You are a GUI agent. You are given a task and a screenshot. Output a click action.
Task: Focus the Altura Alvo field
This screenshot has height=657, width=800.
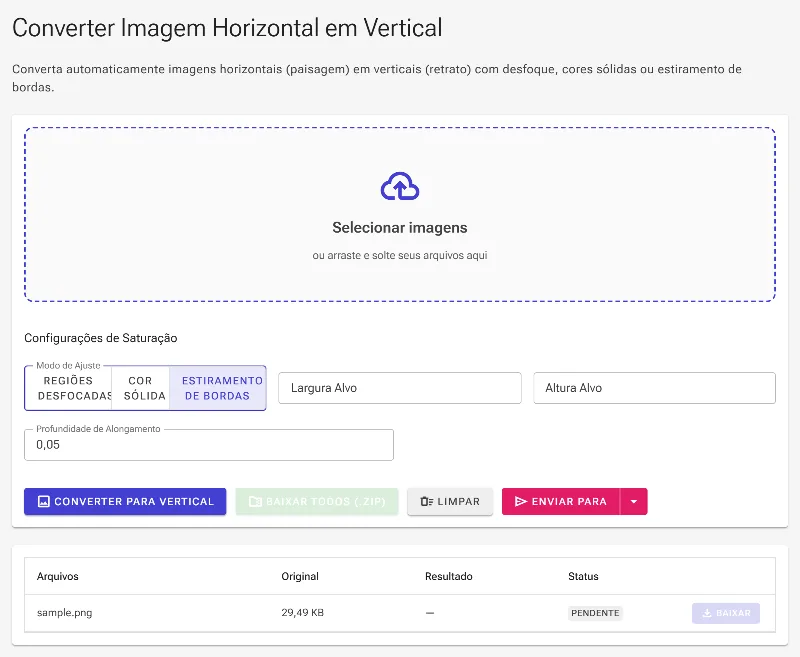654,388
